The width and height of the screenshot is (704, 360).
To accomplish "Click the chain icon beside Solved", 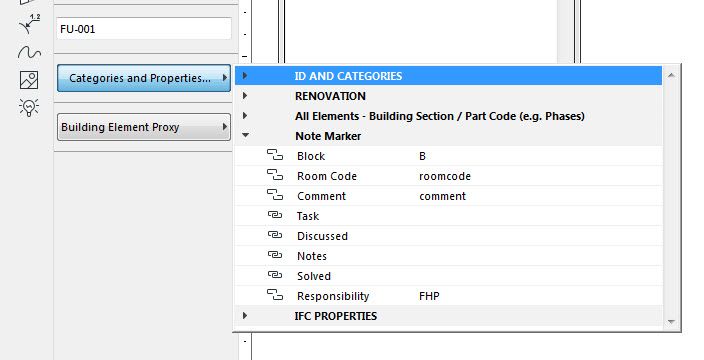I will pos(275,275).
